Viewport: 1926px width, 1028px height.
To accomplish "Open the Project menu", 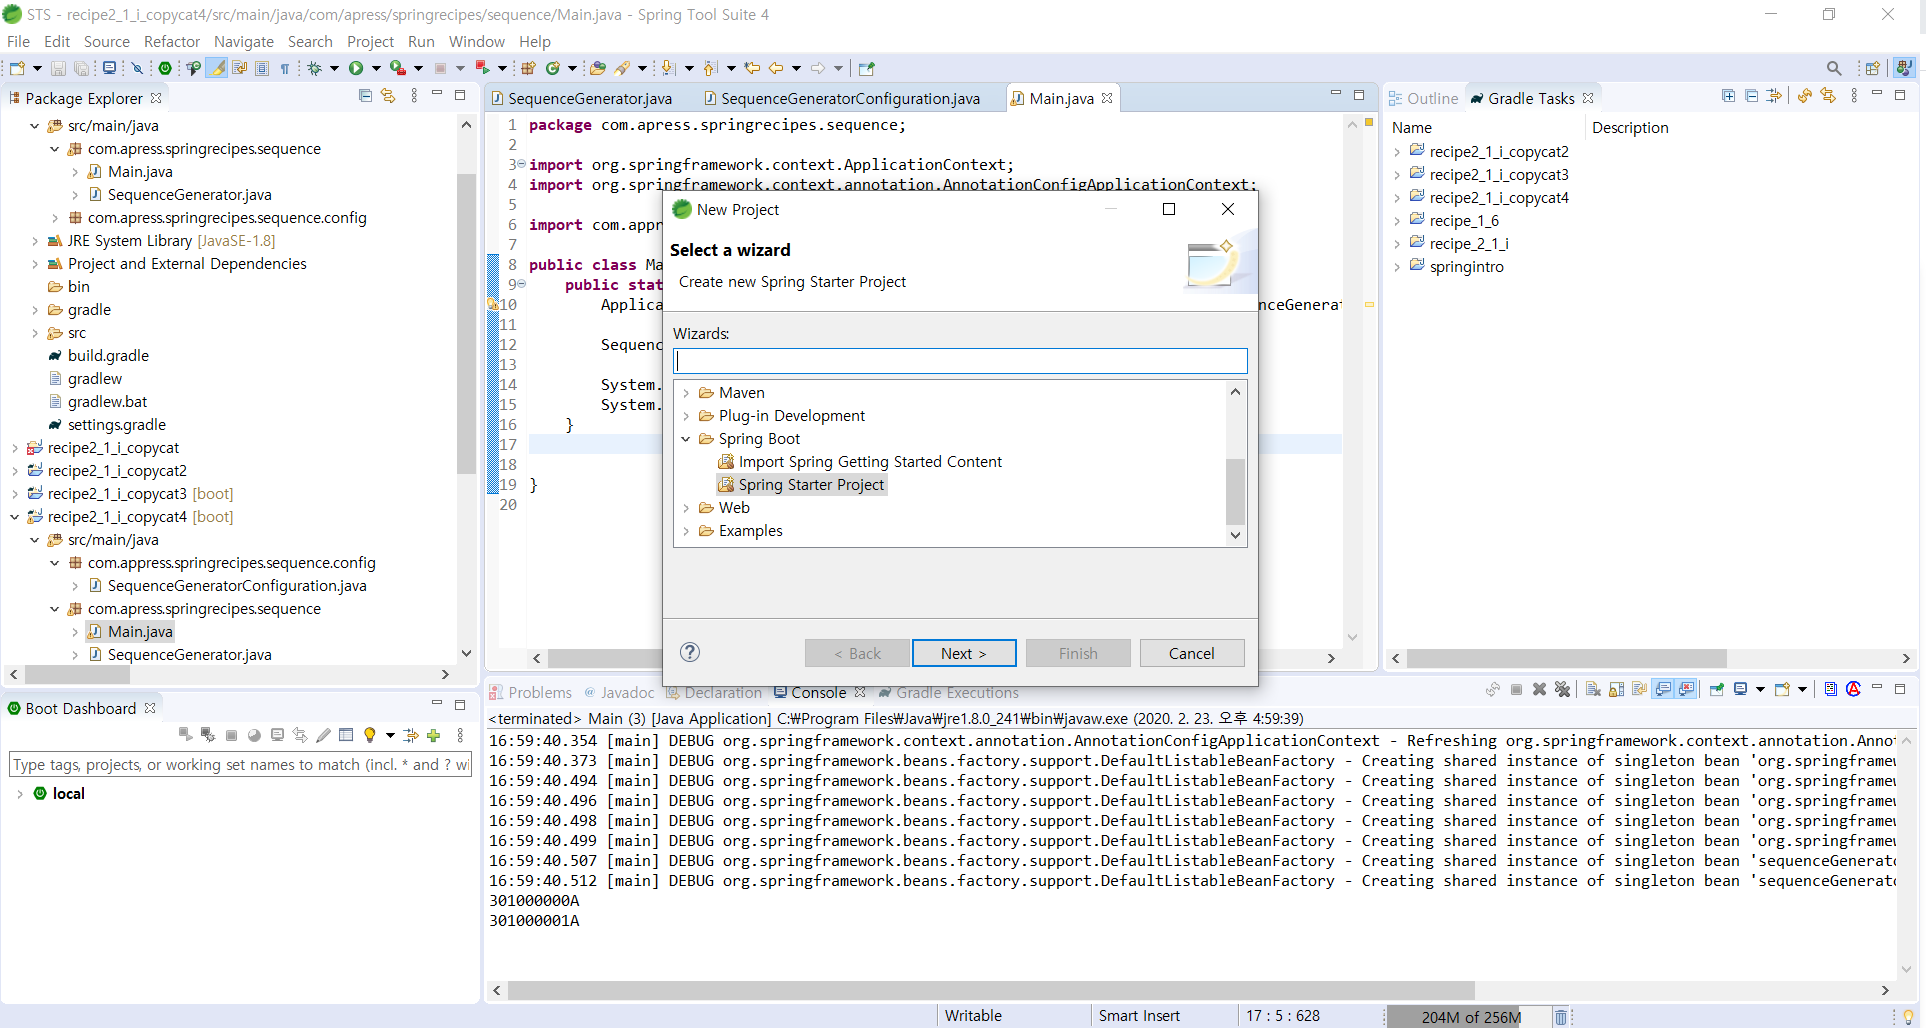I will (x=370, y=41).
